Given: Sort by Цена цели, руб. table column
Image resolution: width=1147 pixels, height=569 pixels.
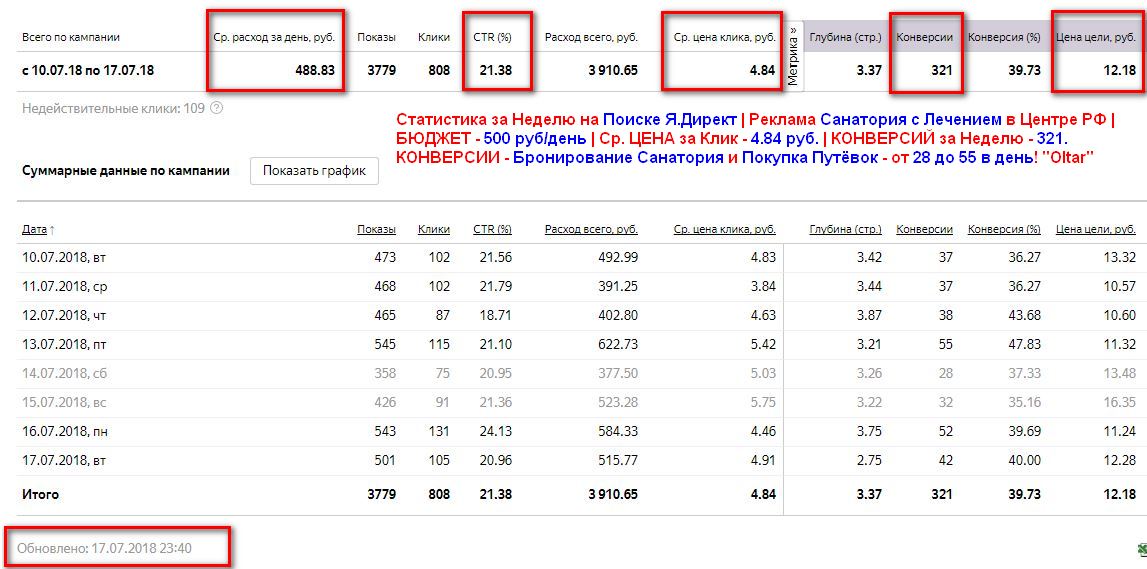Looking at the screenshot, I should click(1096, 230).
